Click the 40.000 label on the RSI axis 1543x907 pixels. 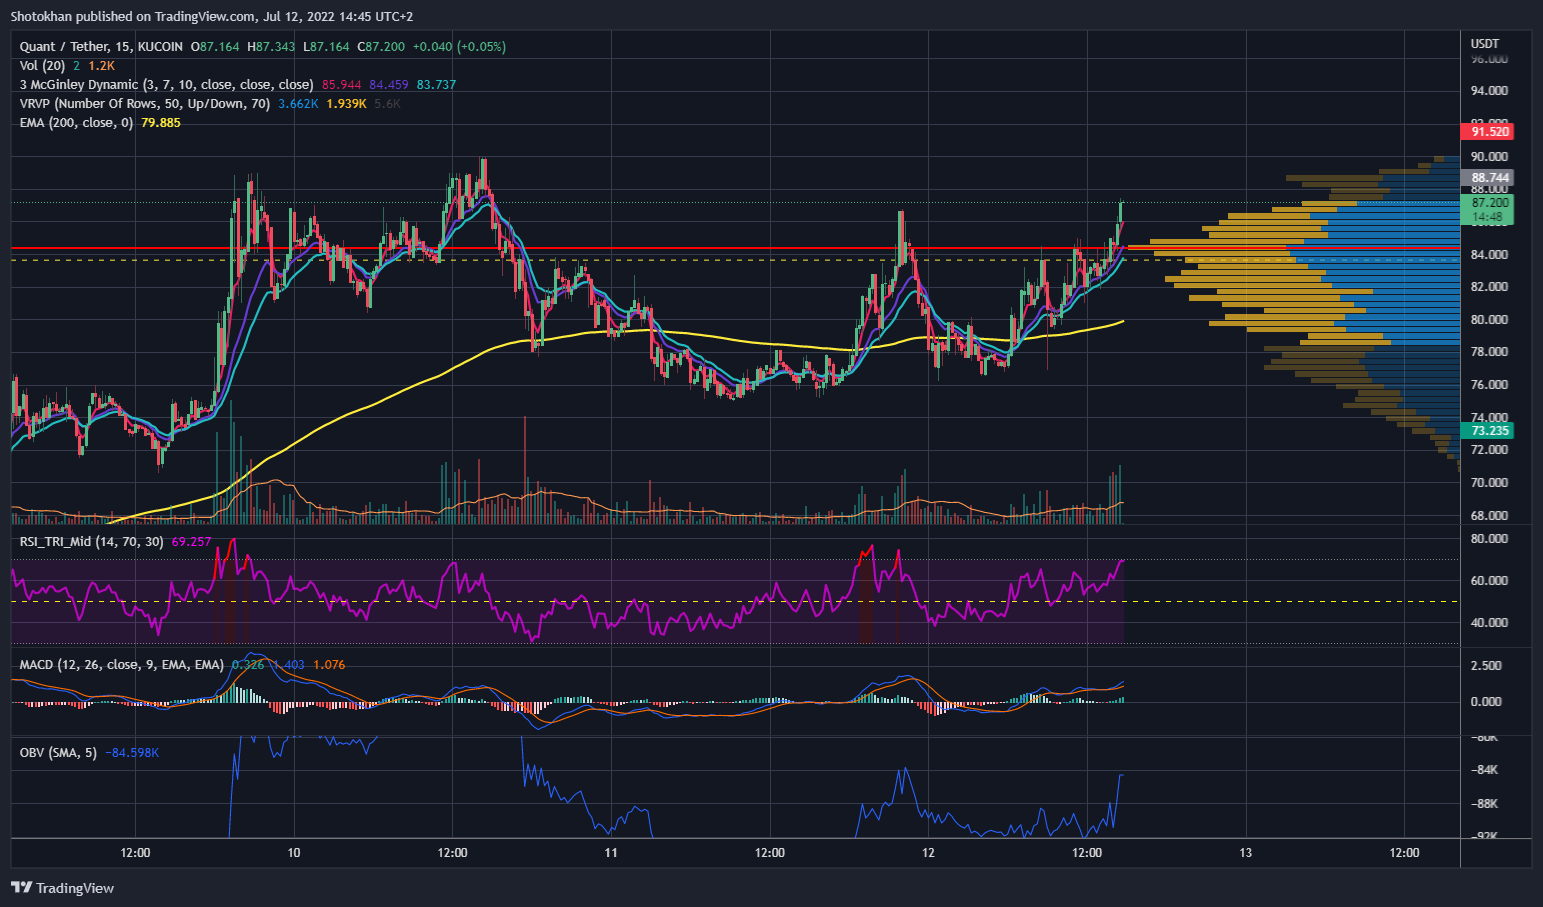(1490, 623)
